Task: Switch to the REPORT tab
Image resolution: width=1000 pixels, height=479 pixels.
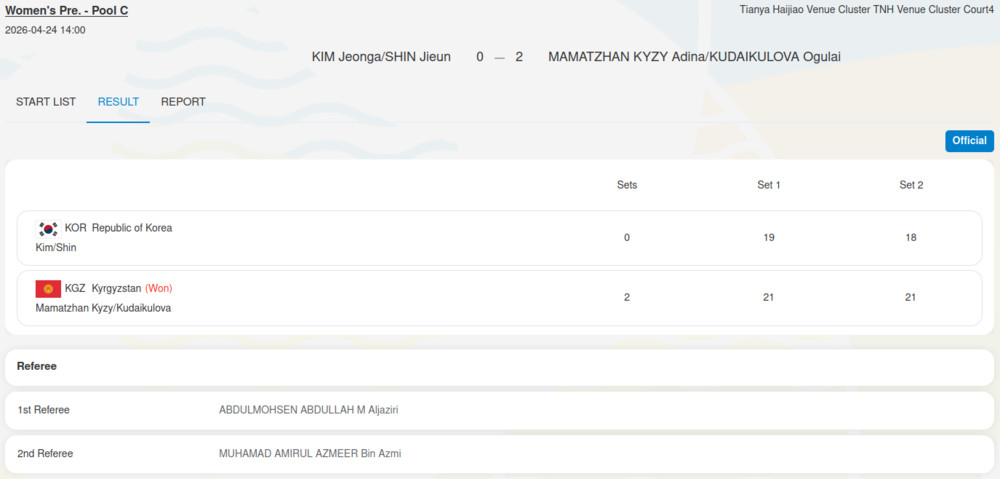Action: 183,102
